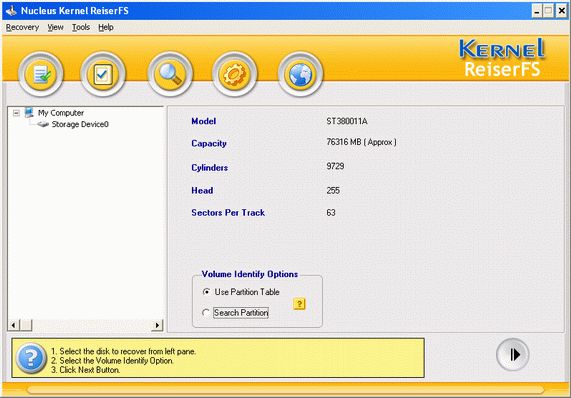Click the cylinders value 9729

tap(335, 166)
